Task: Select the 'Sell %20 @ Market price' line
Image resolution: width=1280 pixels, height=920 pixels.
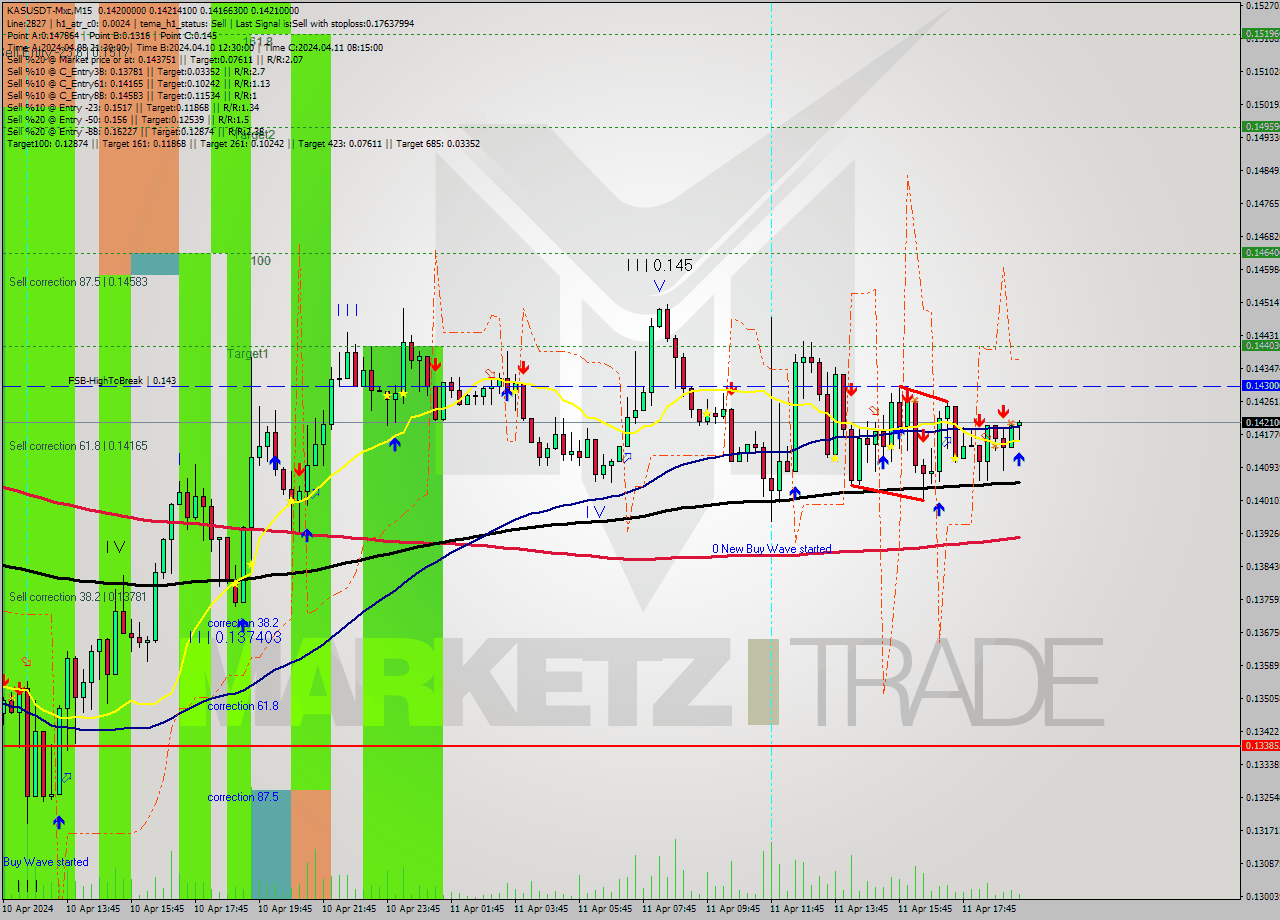Action: [x=155, y=59]
